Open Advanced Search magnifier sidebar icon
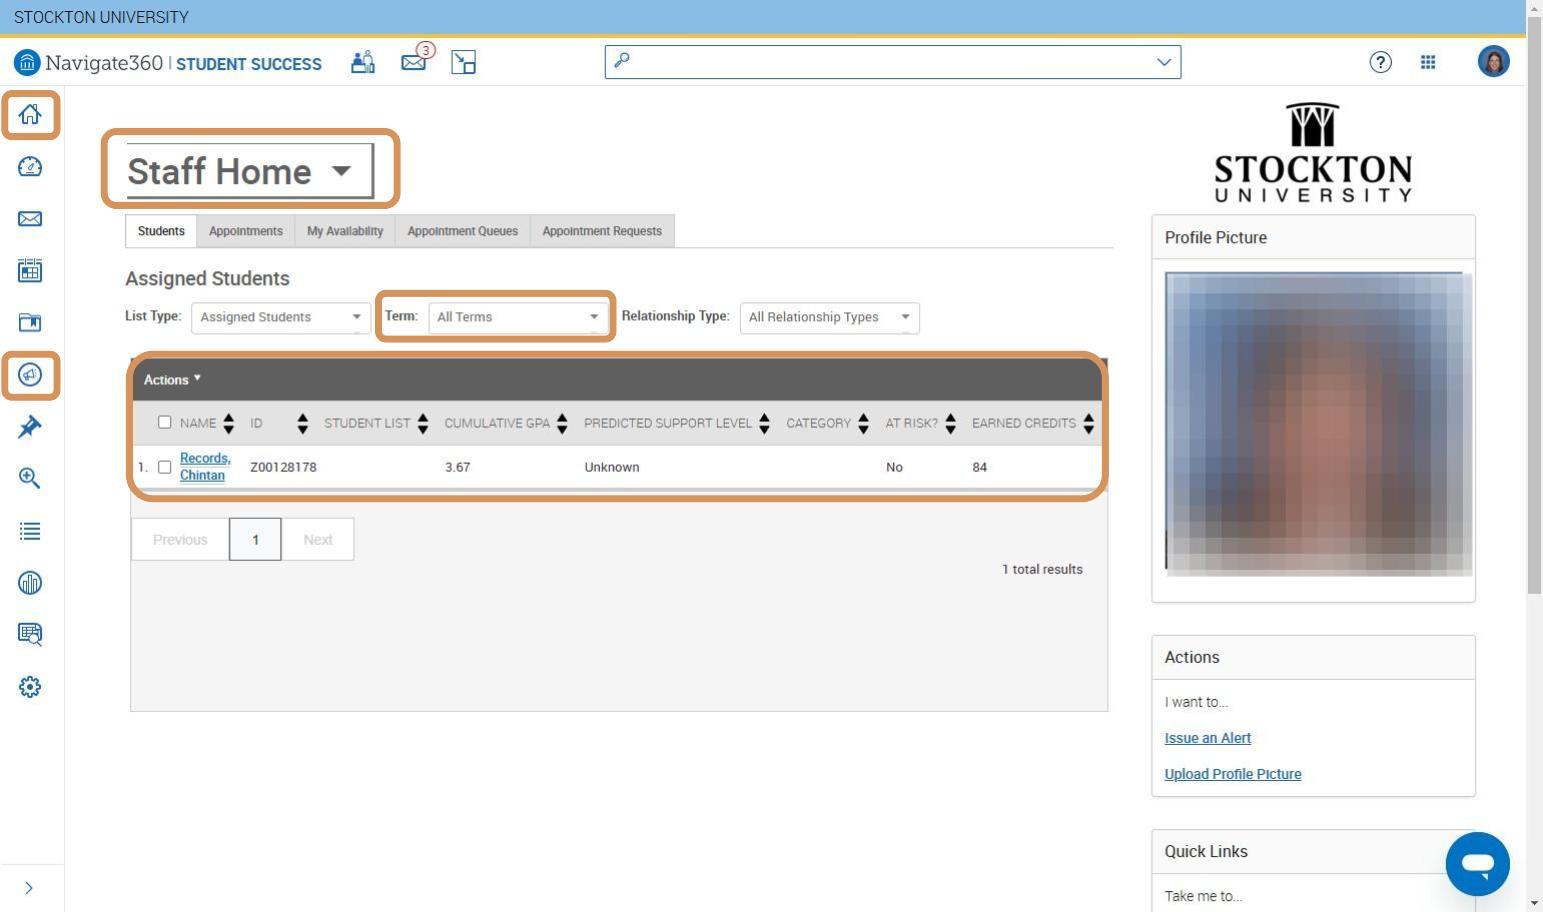1543x912 pixels. pos(30,478)
